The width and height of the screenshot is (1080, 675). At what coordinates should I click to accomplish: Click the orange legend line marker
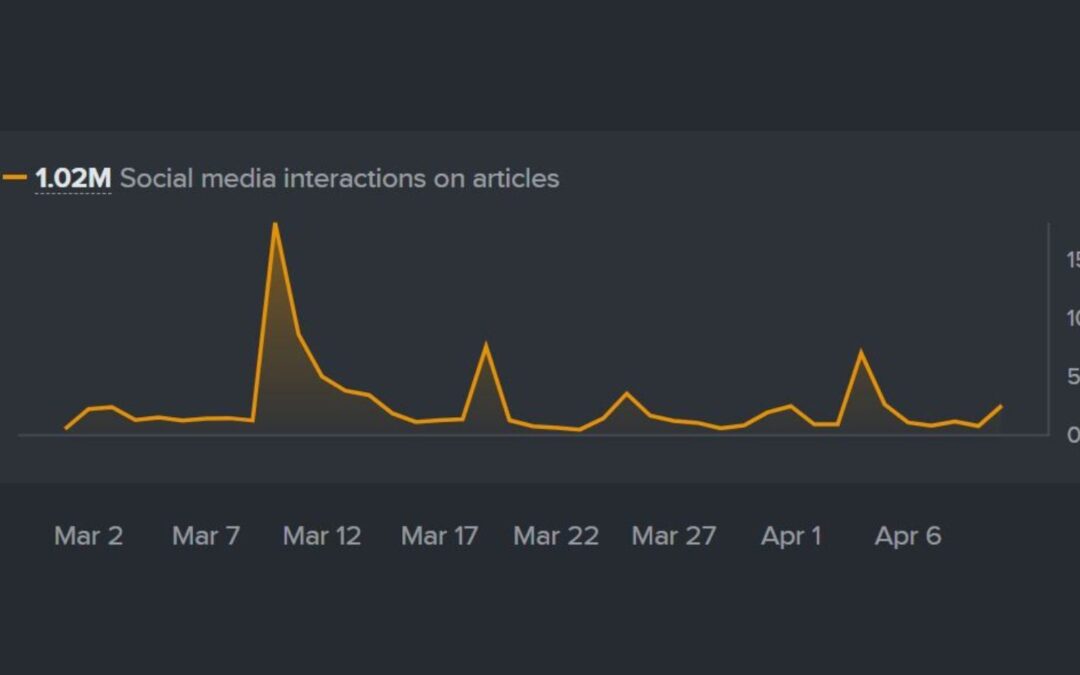click(15, 178)
